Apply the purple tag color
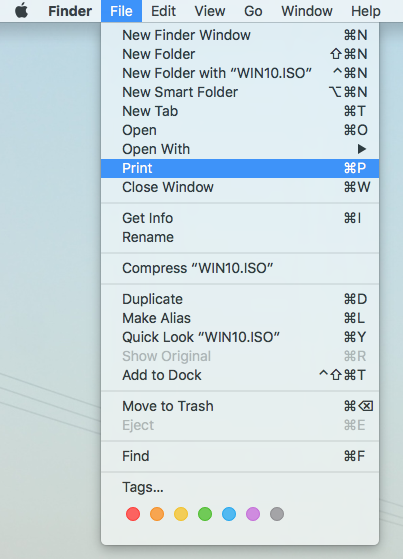The width and height of the screenshot is (403, 559). [x=253, y=514]
